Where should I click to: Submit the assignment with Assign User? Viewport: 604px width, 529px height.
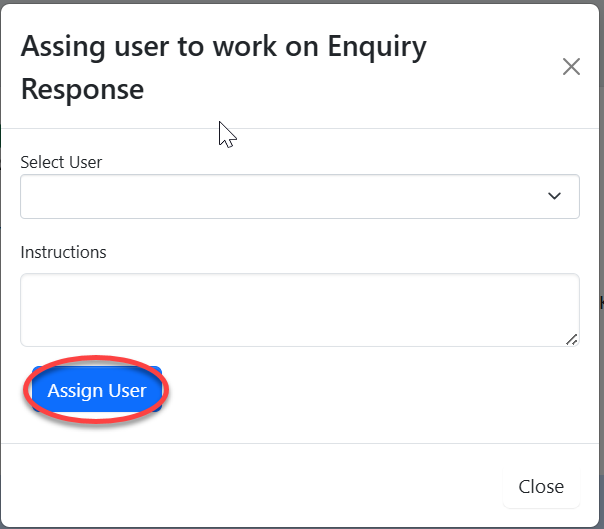97,390
